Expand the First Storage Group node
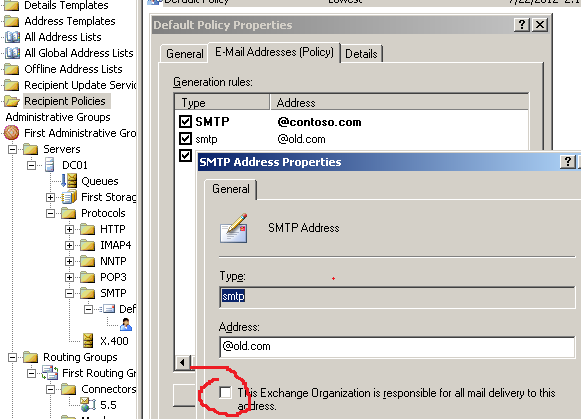581x419 pixels. point(50,197)
